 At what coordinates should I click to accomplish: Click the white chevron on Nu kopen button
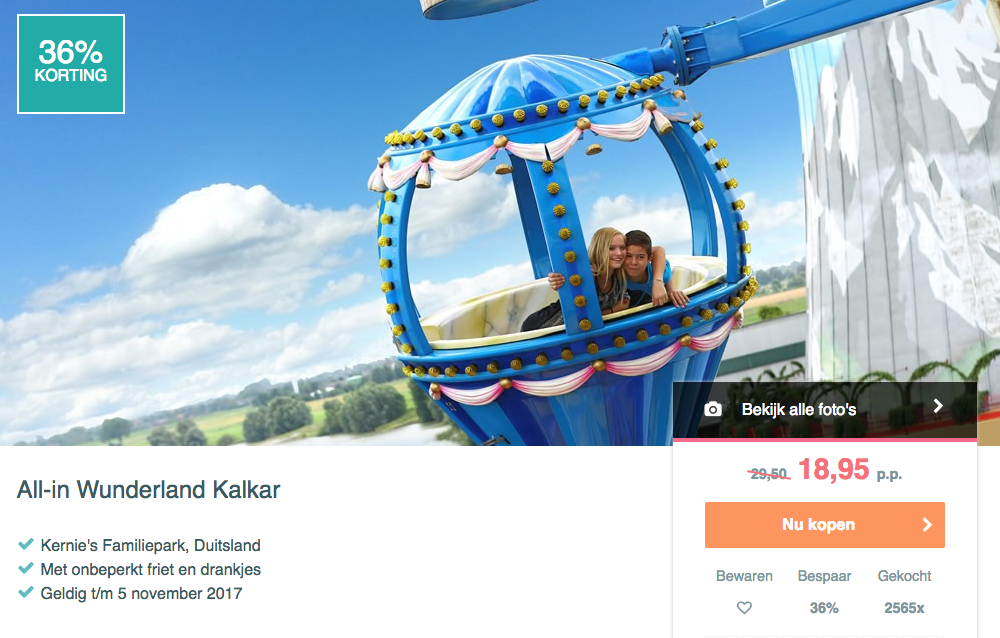point(927,525)
